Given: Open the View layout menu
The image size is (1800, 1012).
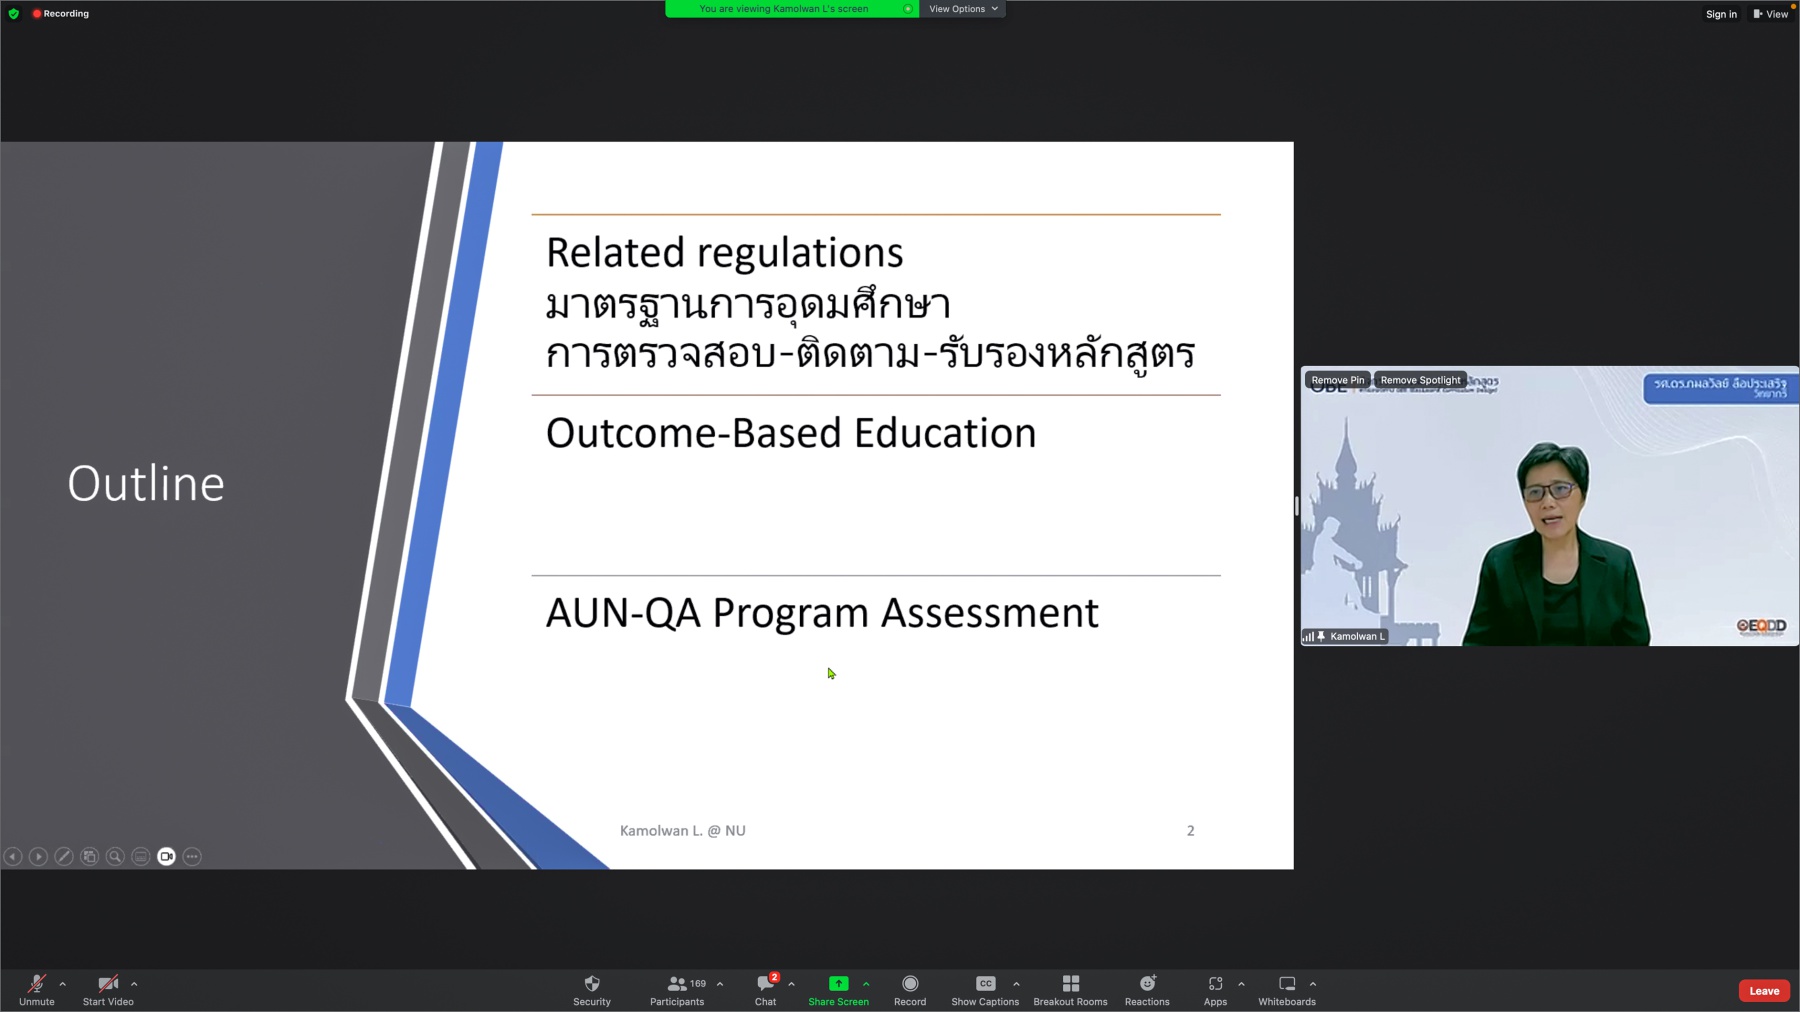Looking at the screenshot, I should click(1770, 14).
